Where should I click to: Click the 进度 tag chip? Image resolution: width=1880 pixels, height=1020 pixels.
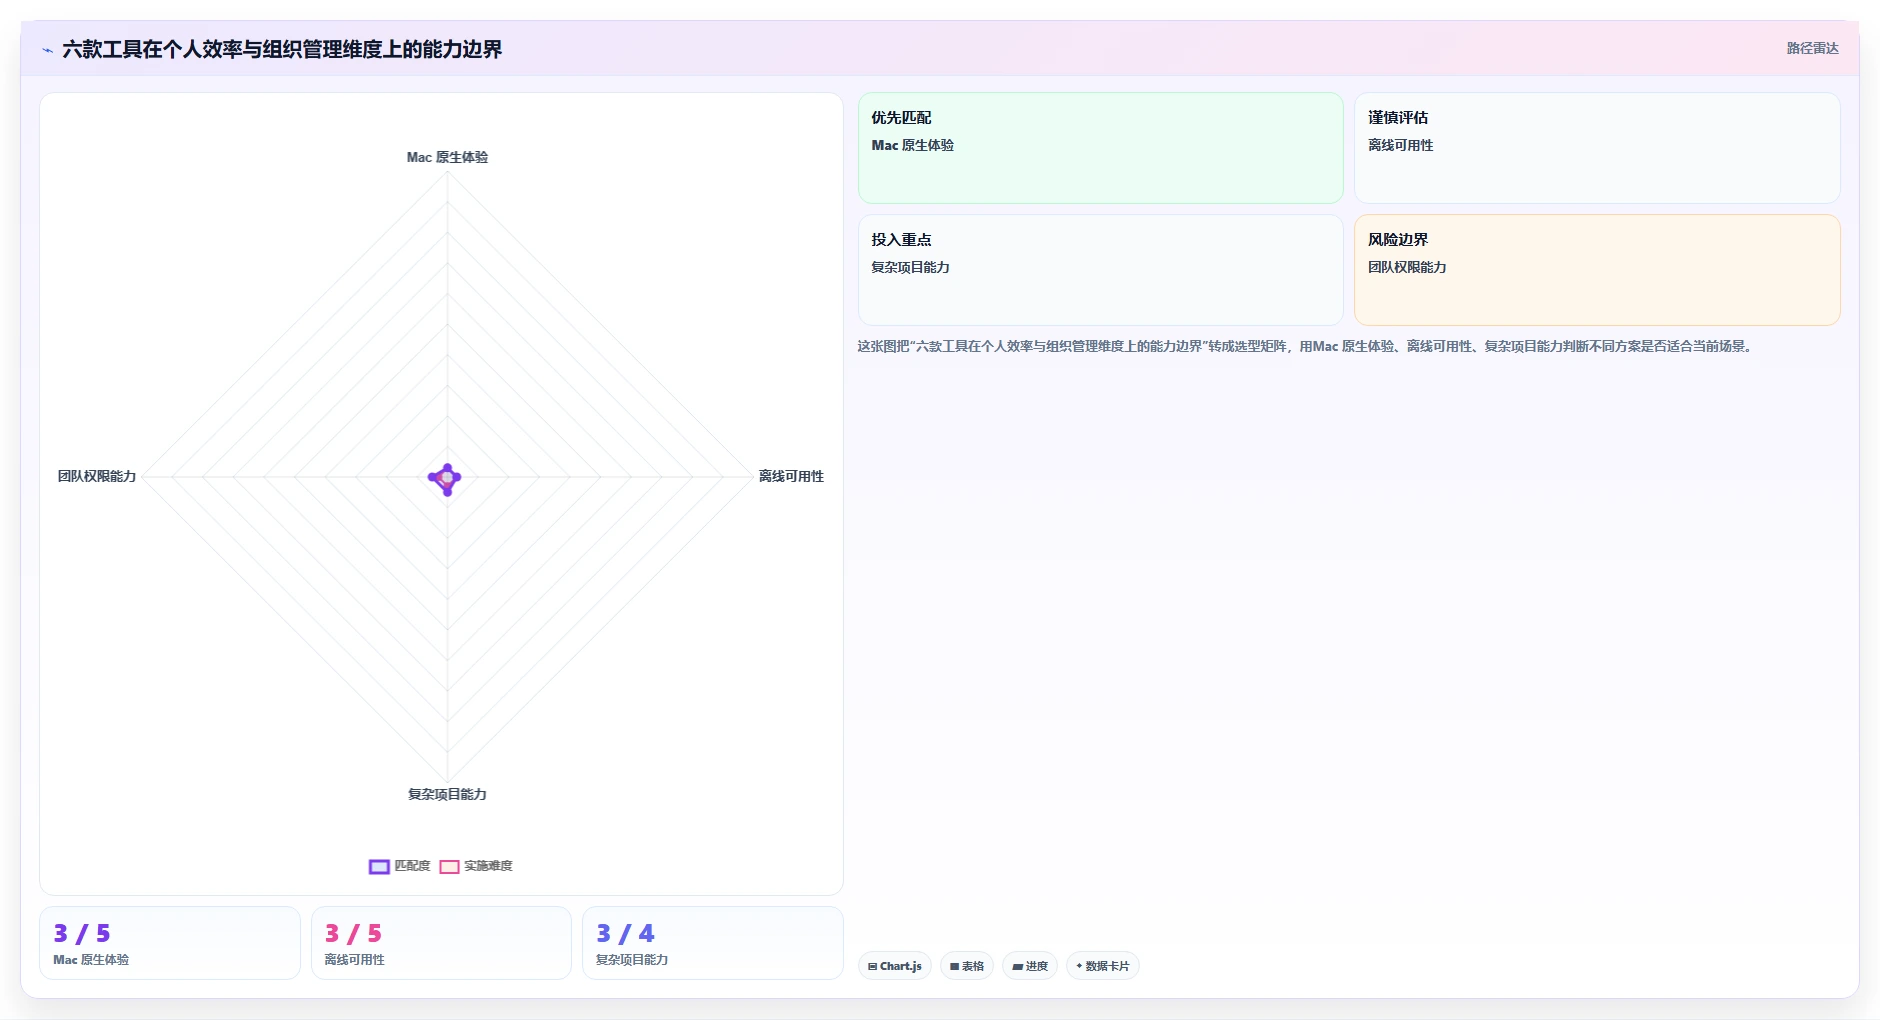click(1030, 966)
